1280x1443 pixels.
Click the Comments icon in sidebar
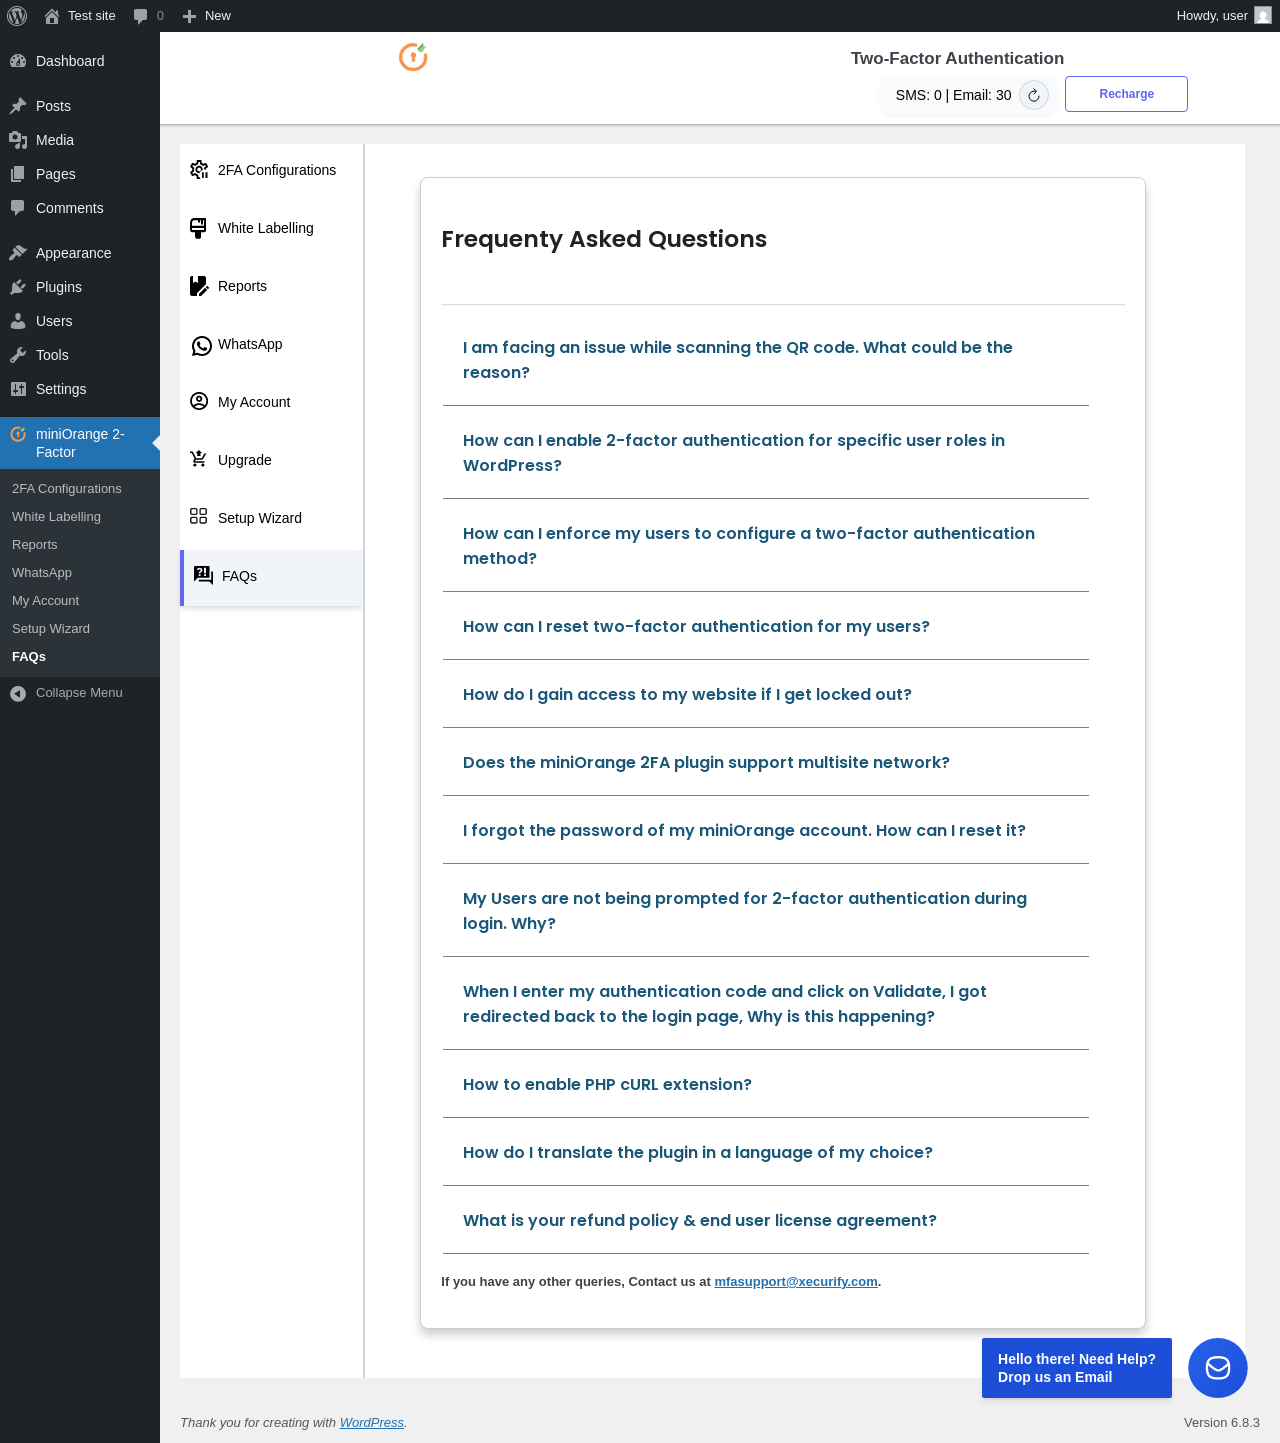[18, 208]
